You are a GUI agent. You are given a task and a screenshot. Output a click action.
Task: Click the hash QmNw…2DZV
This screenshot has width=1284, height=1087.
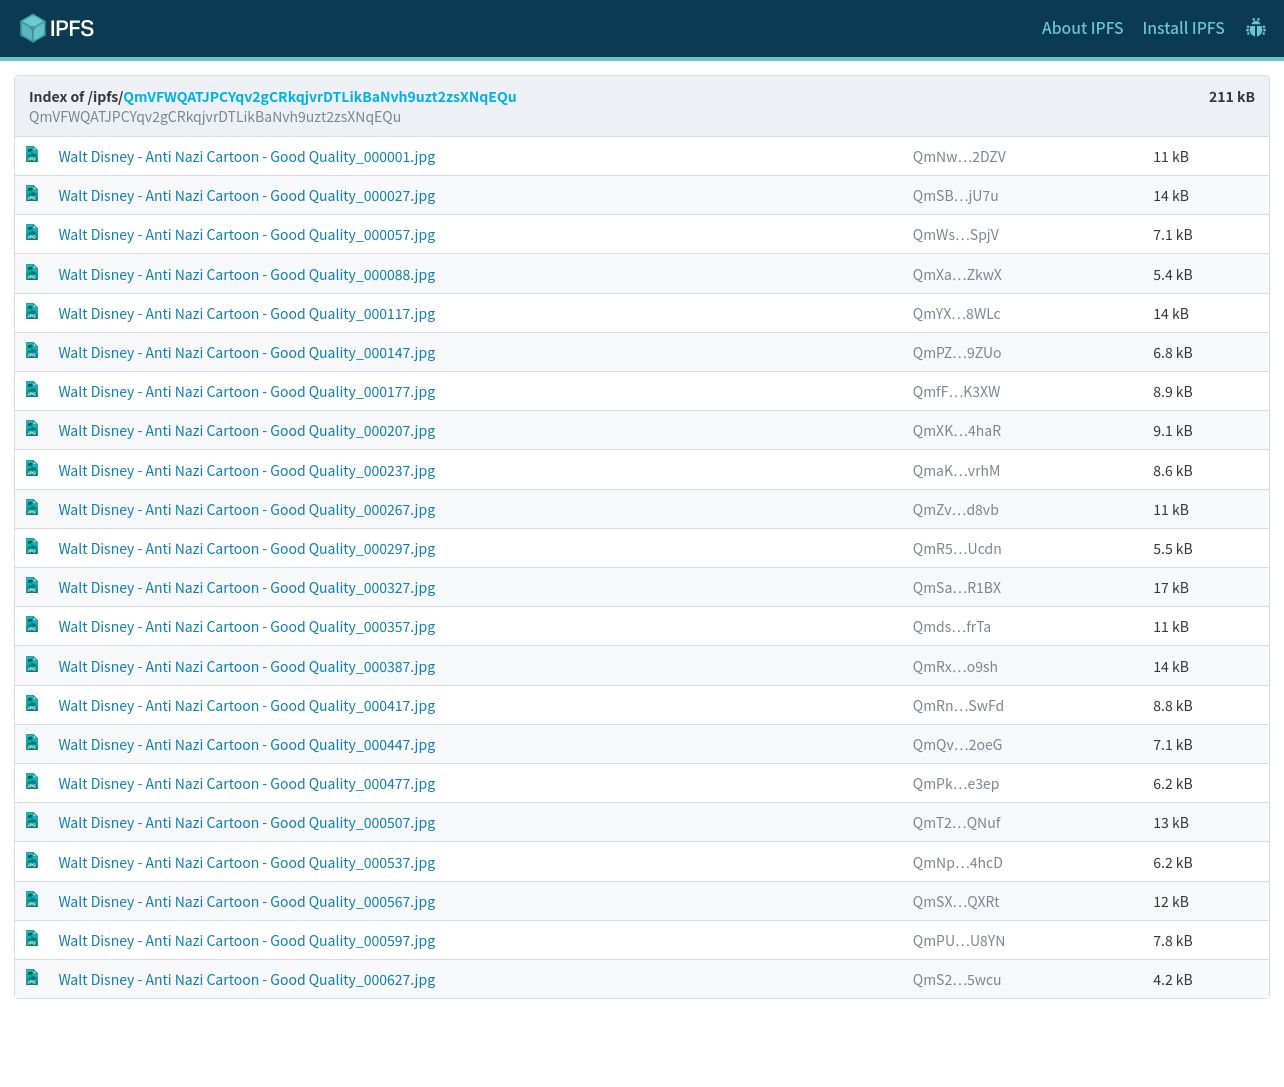(959, 157)
